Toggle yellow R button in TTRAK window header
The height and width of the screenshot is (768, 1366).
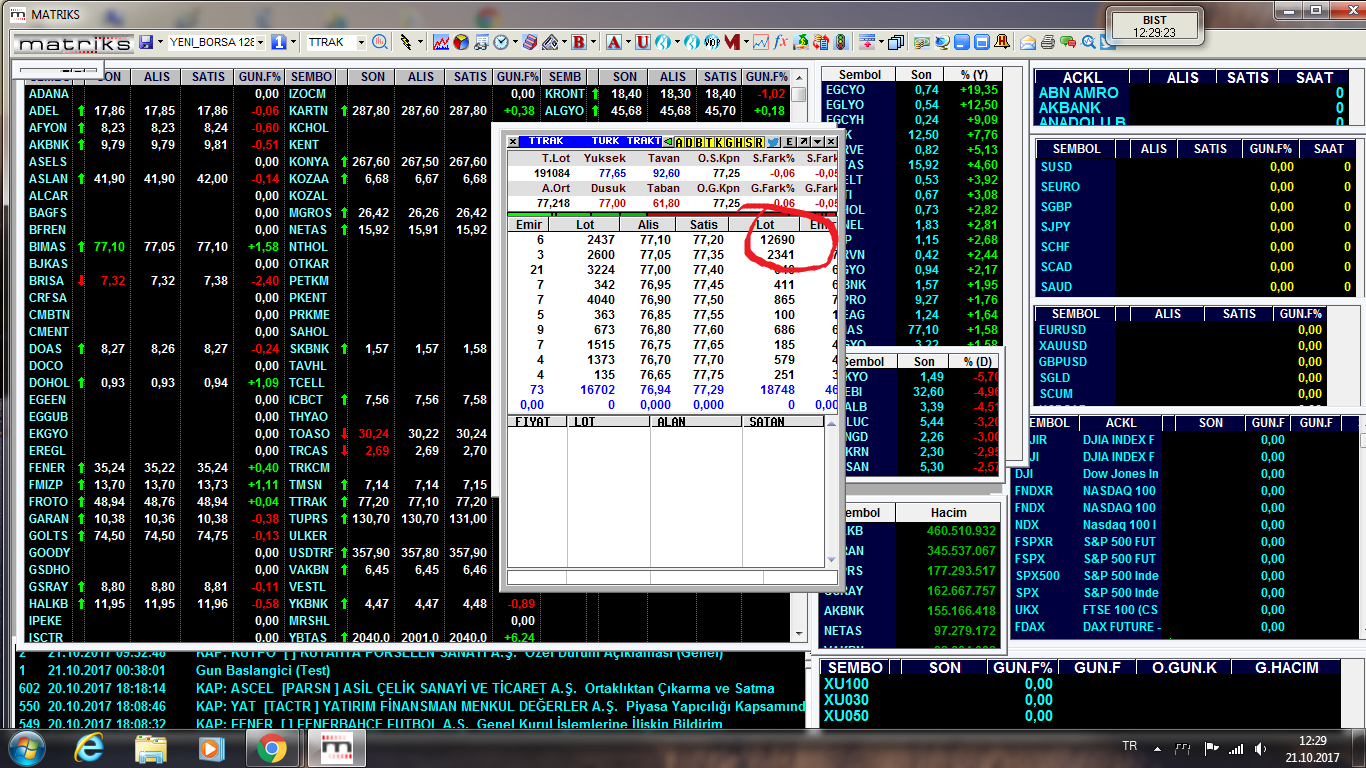point(759,141)
